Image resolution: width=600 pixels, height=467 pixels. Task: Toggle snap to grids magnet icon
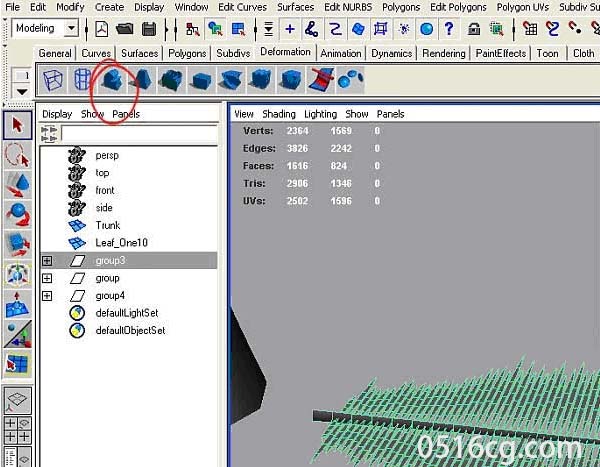530,29
